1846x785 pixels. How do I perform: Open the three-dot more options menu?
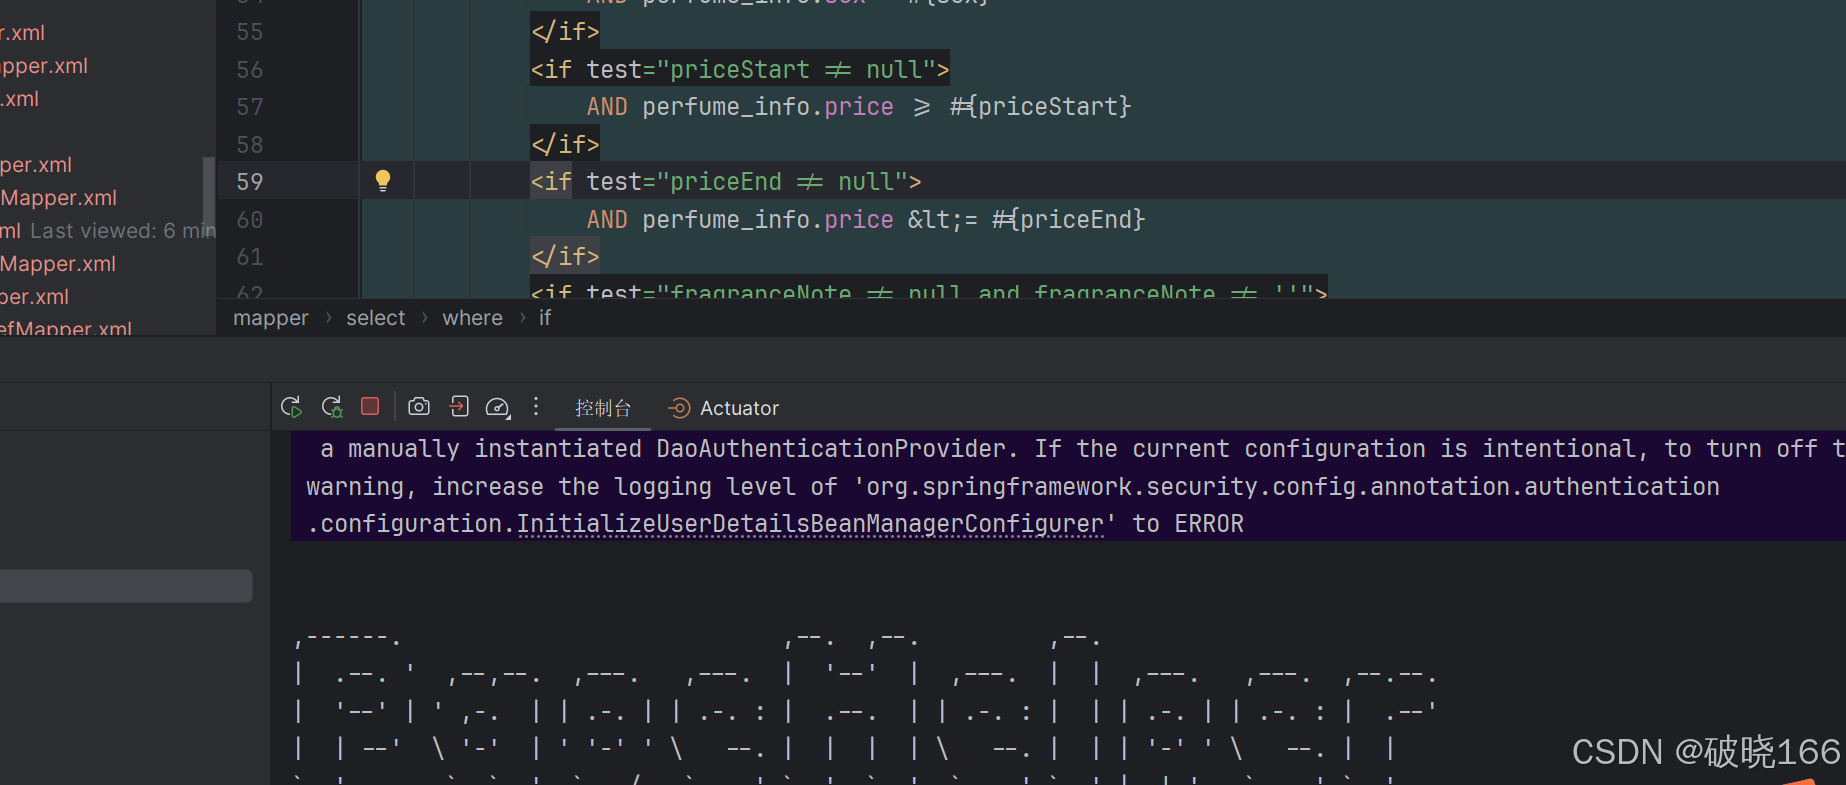click(x=536, y=406)
